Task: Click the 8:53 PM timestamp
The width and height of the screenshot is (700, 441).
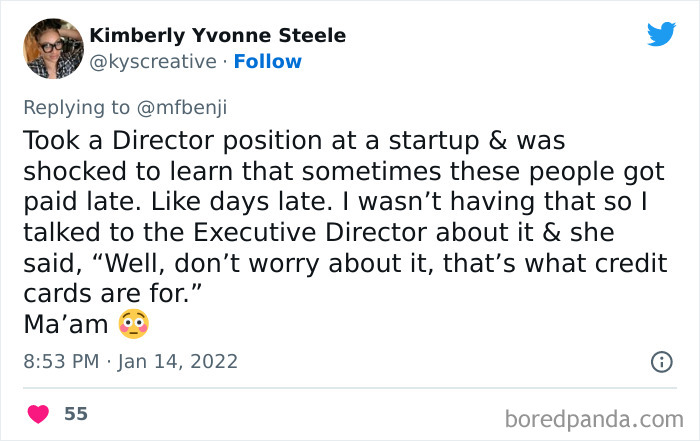Action: pos(62,362)
